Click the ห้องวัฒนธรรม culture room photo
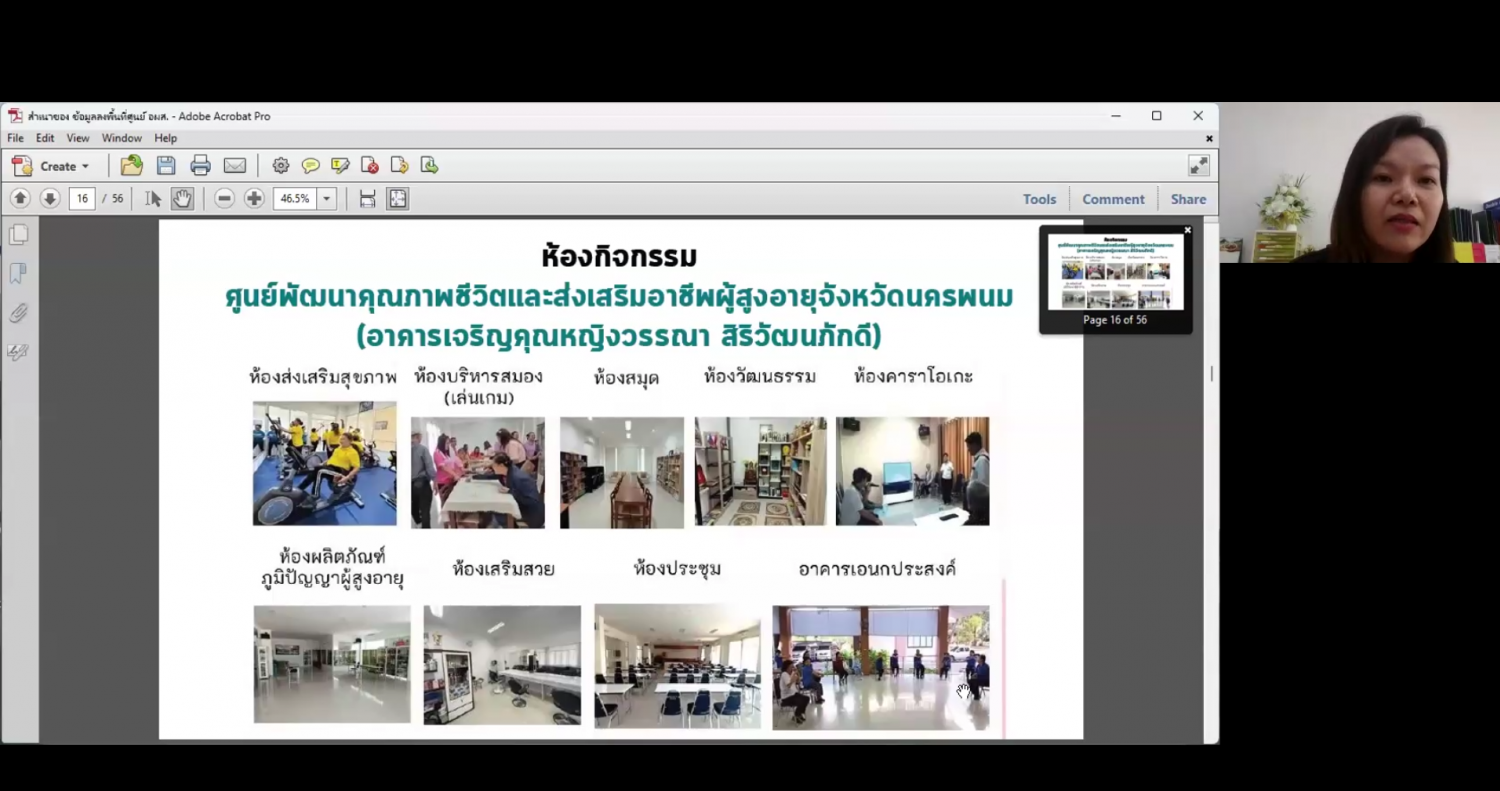 pos(761,471)
